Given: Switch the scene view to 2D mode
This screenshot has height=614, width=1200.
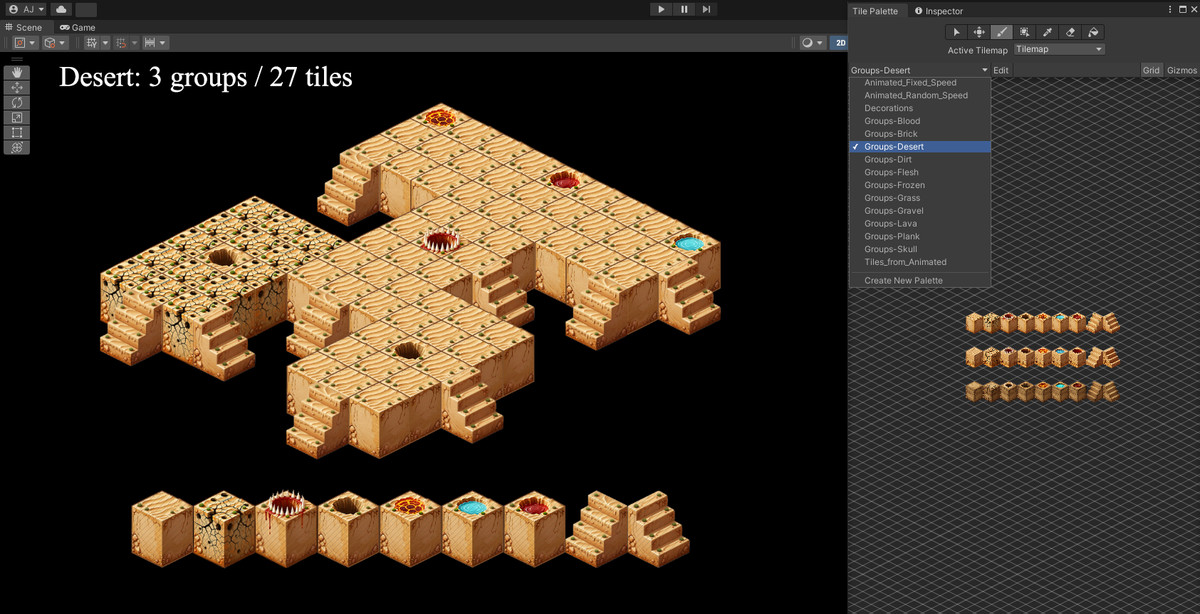Looking at the screenshot, I should (x=841, y=43).
